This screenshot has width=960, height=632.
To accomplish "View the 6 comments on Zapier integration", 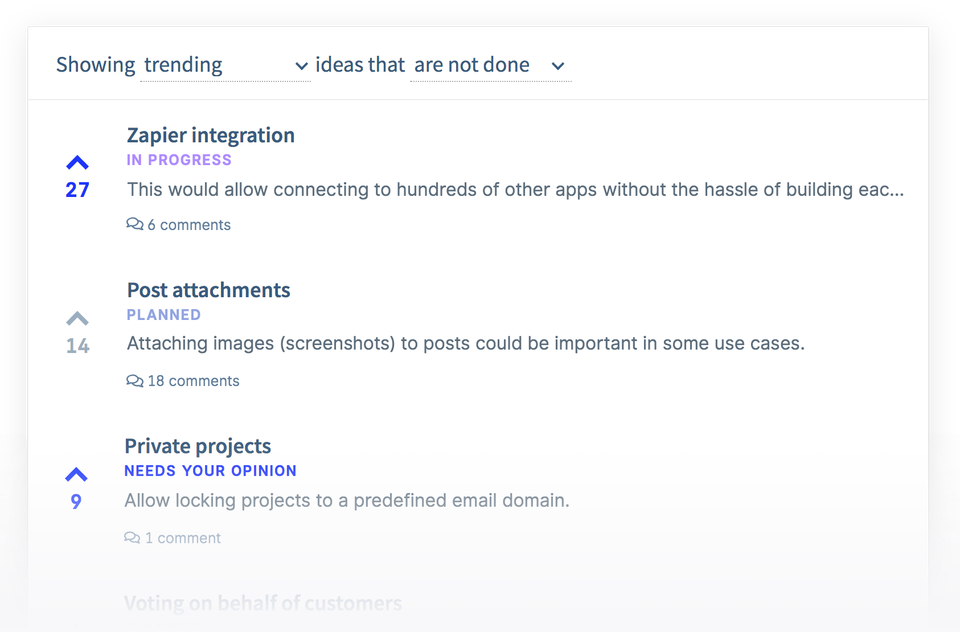I will (x=189, y=225).
